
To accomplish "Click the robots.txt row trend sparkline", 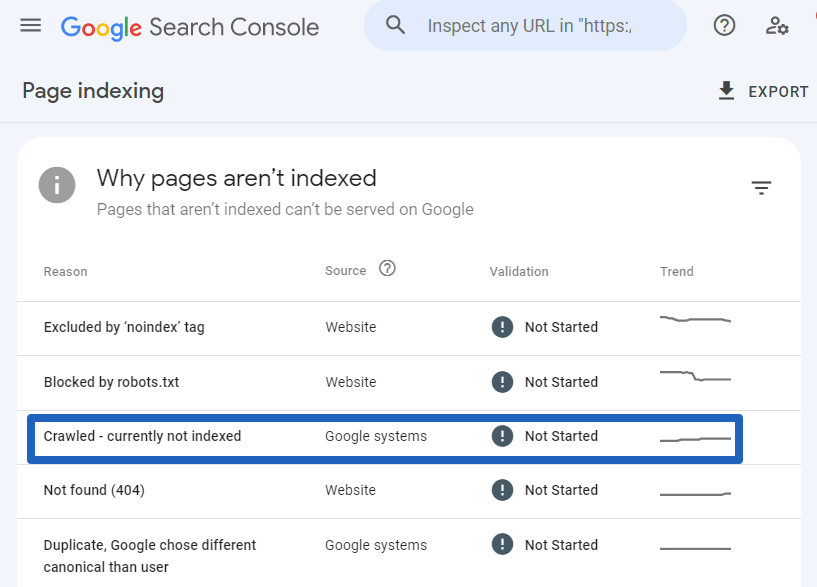I will [695, 376].
